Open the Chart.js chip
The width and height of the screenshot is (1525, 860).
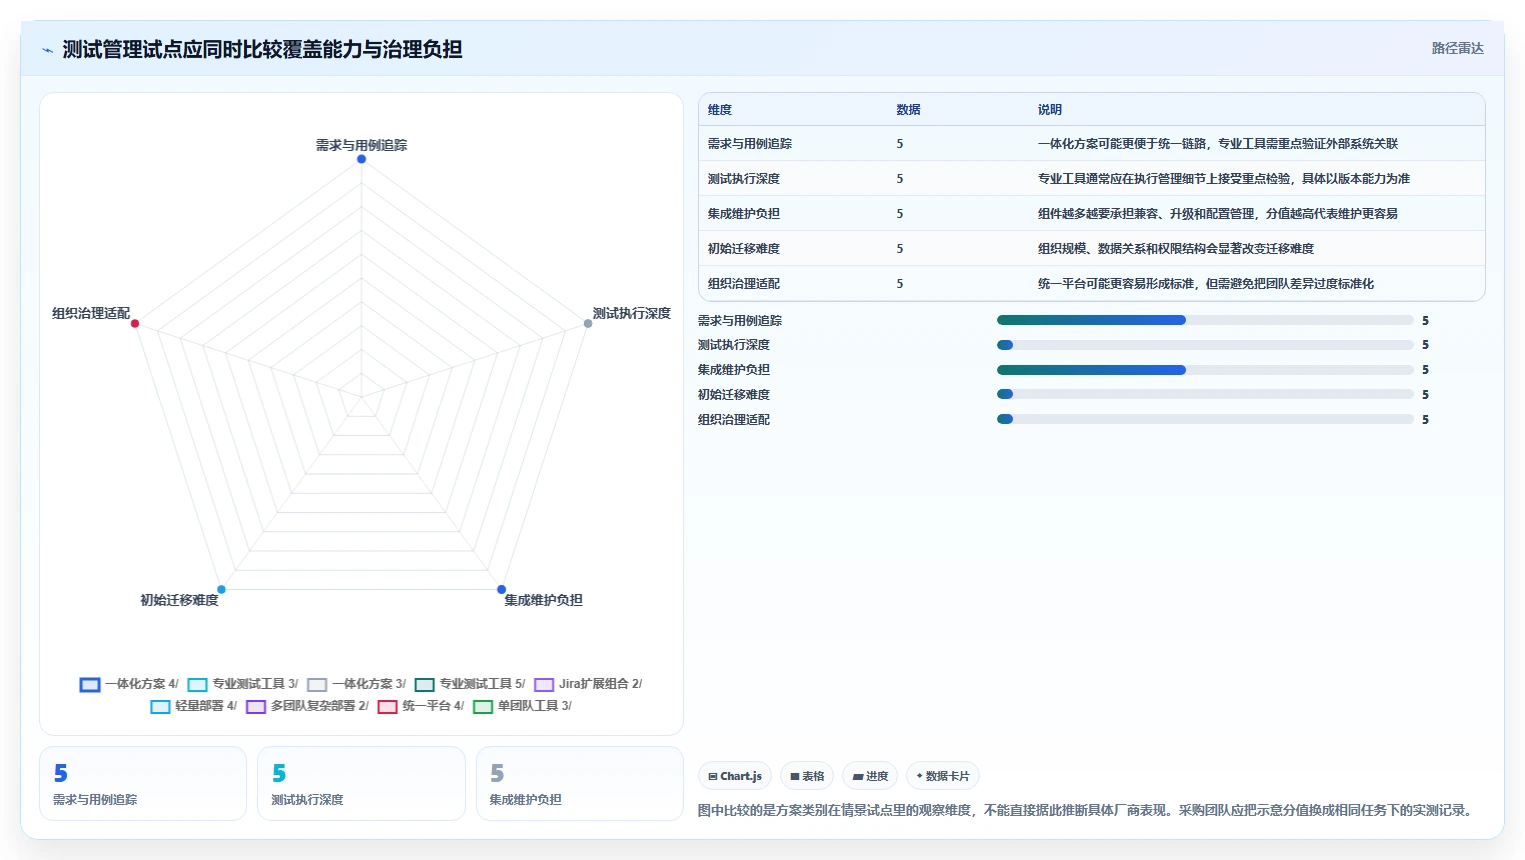point(735,776)
